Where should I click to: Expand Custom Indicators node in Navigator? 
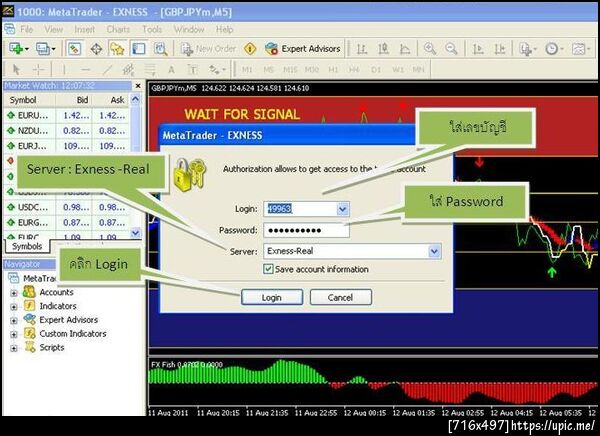[x=14, y=335]
